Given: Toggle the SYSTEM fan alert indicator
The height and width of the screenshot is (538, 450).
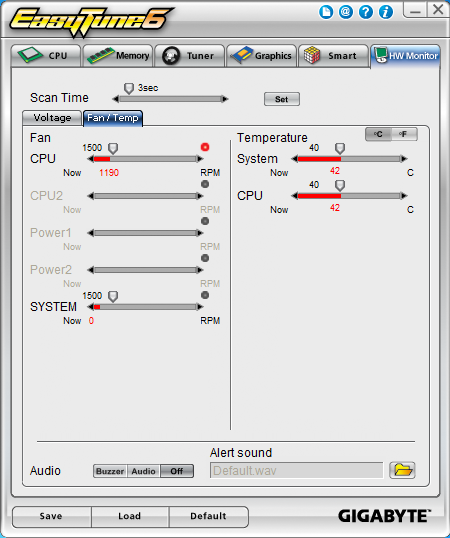Looking at the screenshot, I should click(205, 295).
